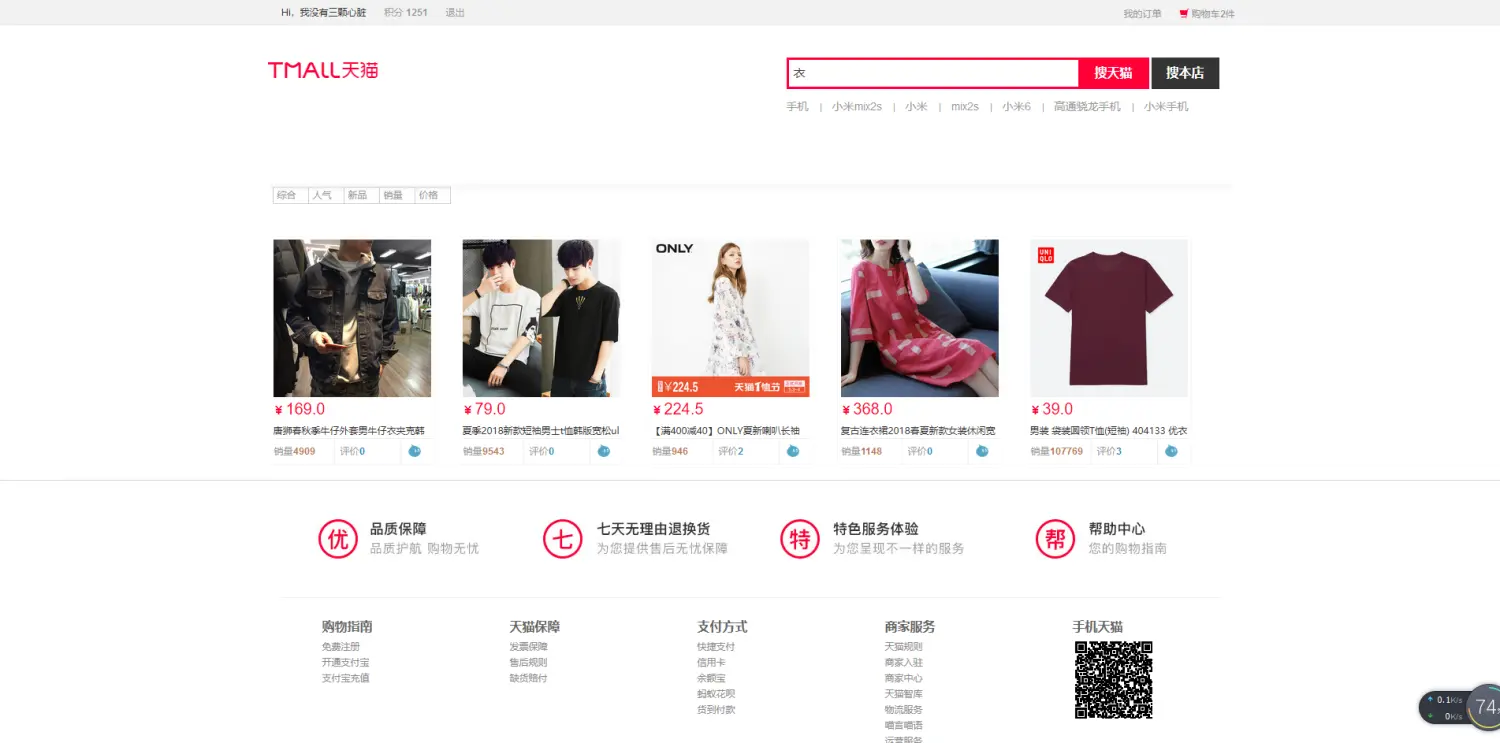Open footer link 缺货赔付
Screen dimensions: 1500x743
click(x=528, y=678)
